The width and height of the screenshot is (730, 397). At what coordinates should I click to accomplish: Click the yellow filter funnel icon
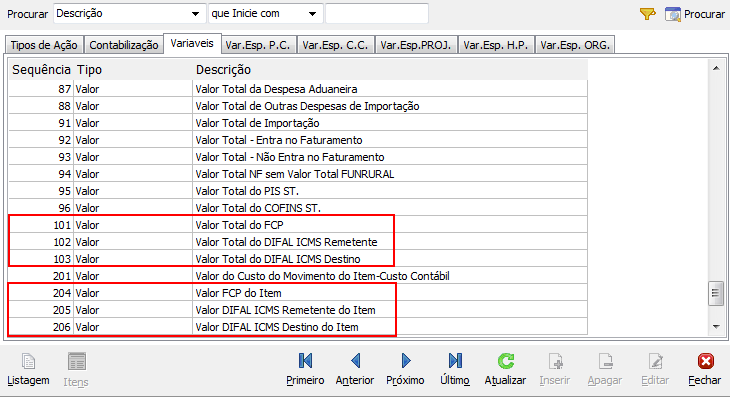pos(648,14)
